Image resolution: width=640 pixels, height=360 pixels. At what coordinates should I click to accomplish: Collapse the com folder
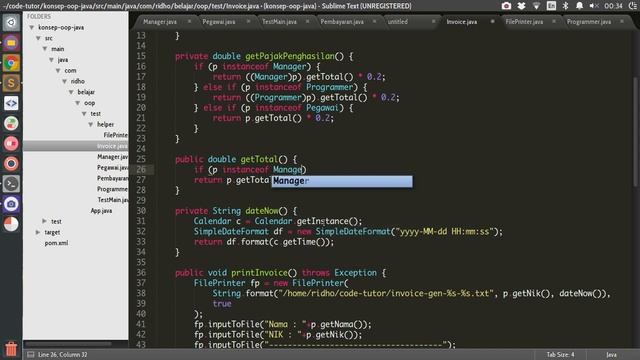[58, 71]
